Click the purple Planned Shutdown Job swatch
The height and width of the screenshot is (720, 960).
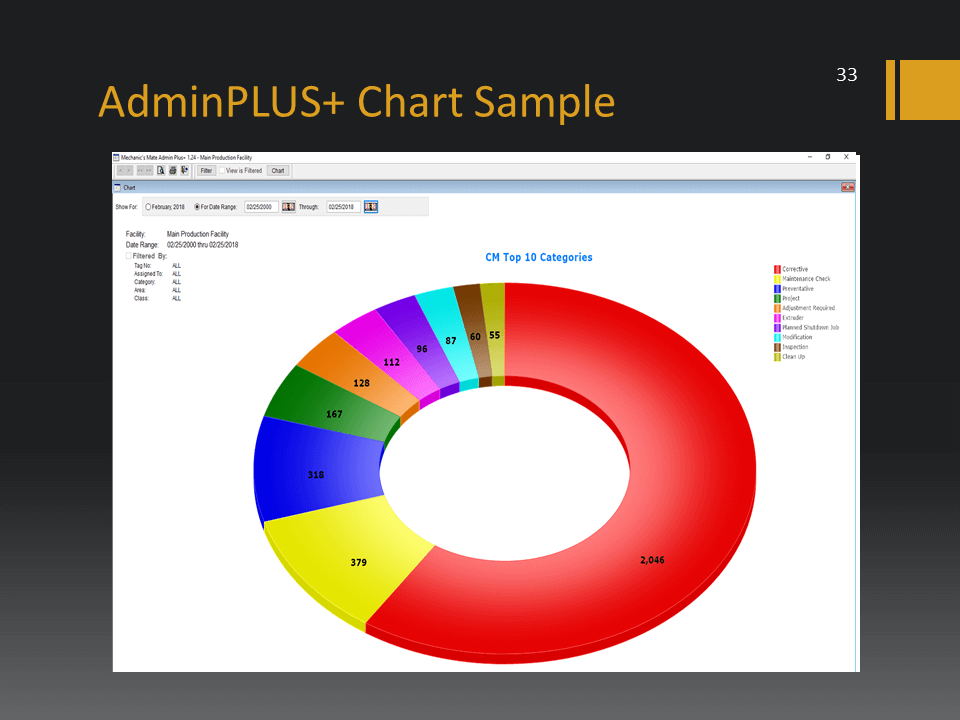click(x=777, y=328)
